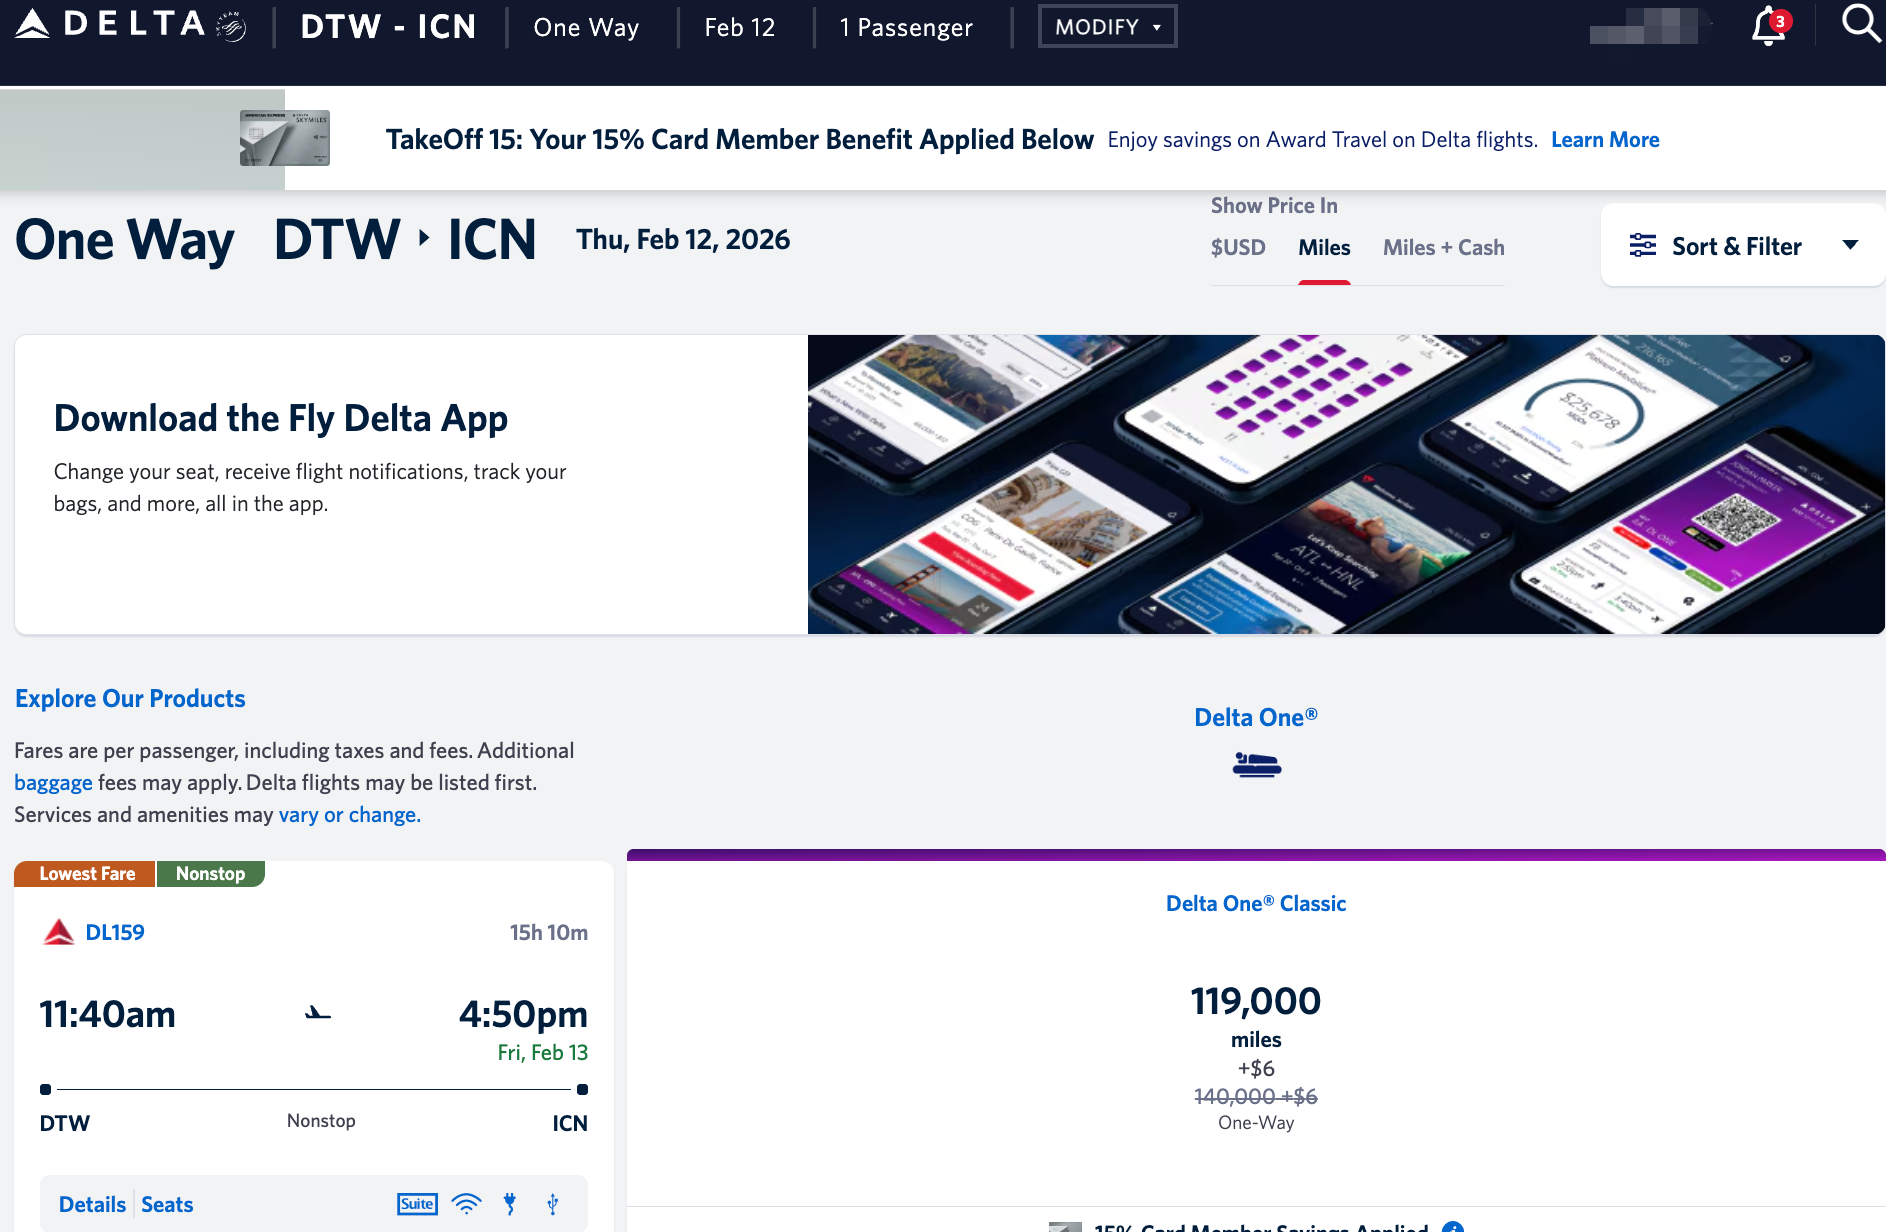Expand the MODIFY search dropdown
This screenshot has height=1232, width=1886.
(x=1107, y=27)
